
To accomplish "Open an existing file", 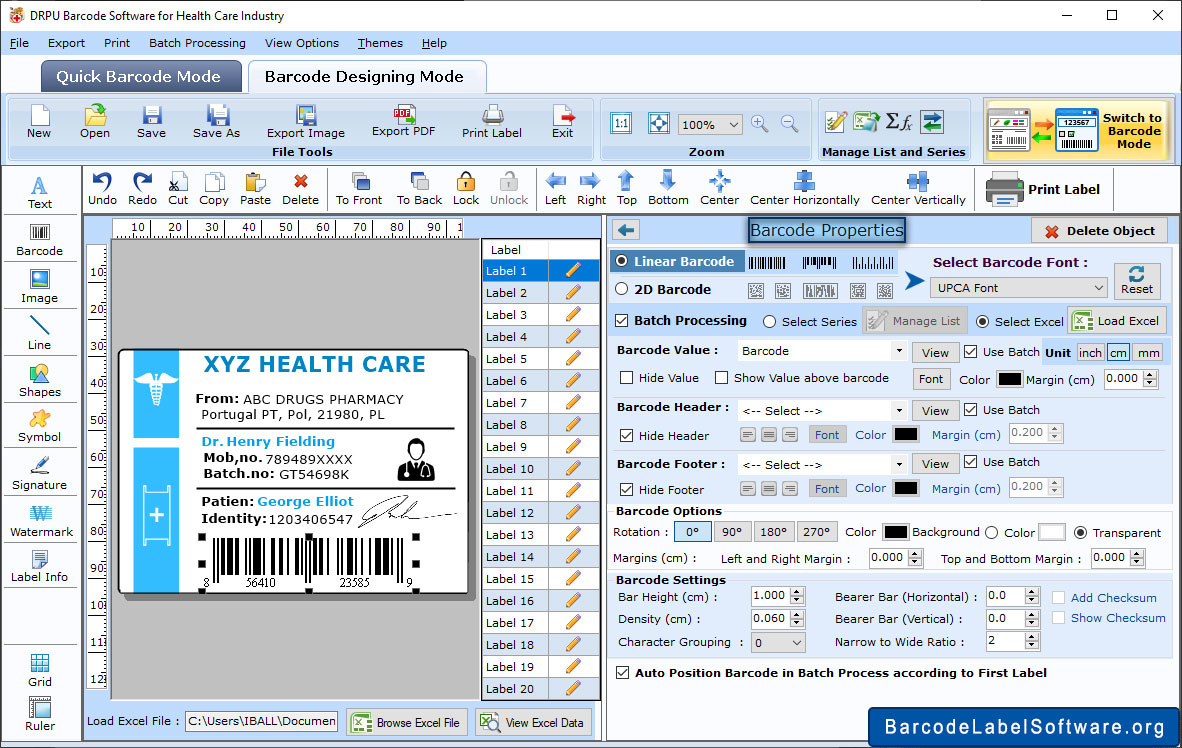I will tap(95, 121).
